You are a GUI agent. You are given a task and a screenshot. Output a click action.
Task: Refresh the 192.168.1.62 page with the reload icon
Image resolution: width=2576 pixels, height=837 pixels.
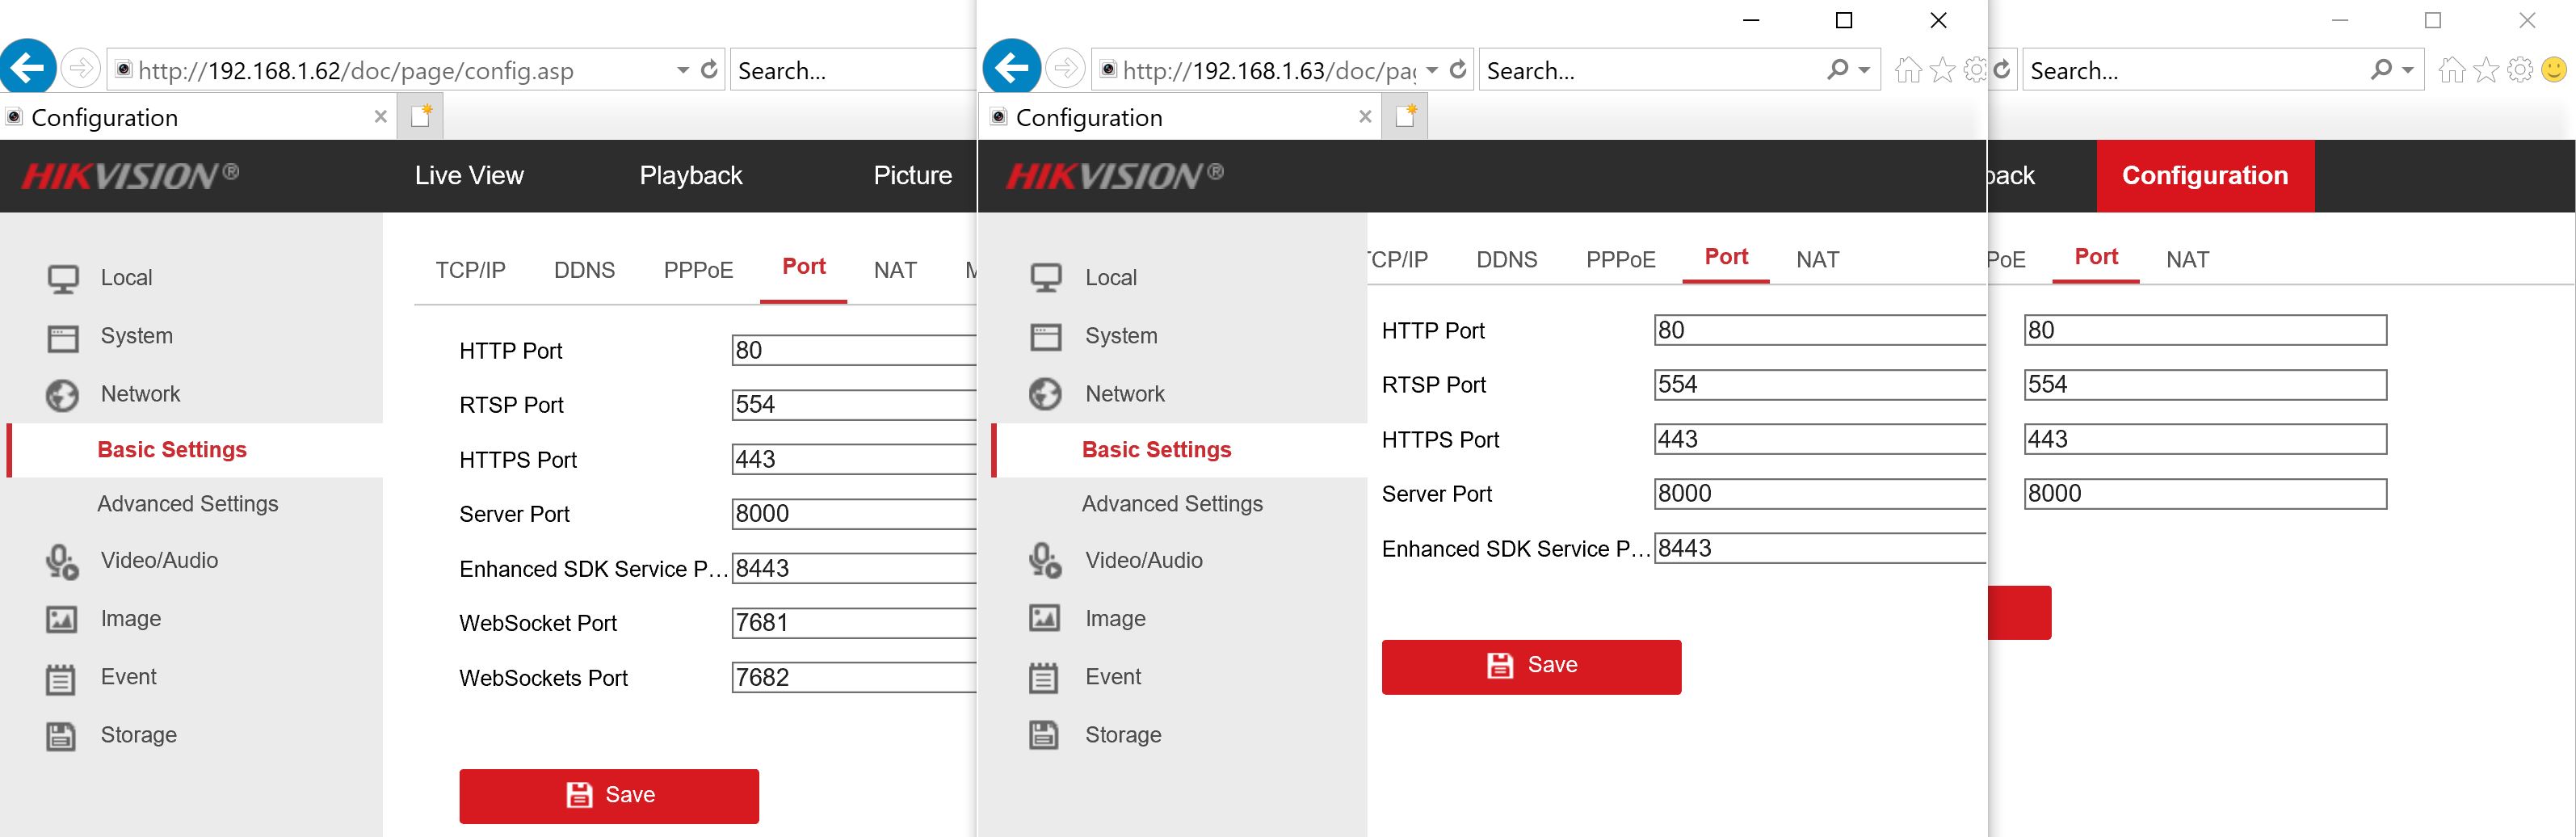[x=709, y=70]
